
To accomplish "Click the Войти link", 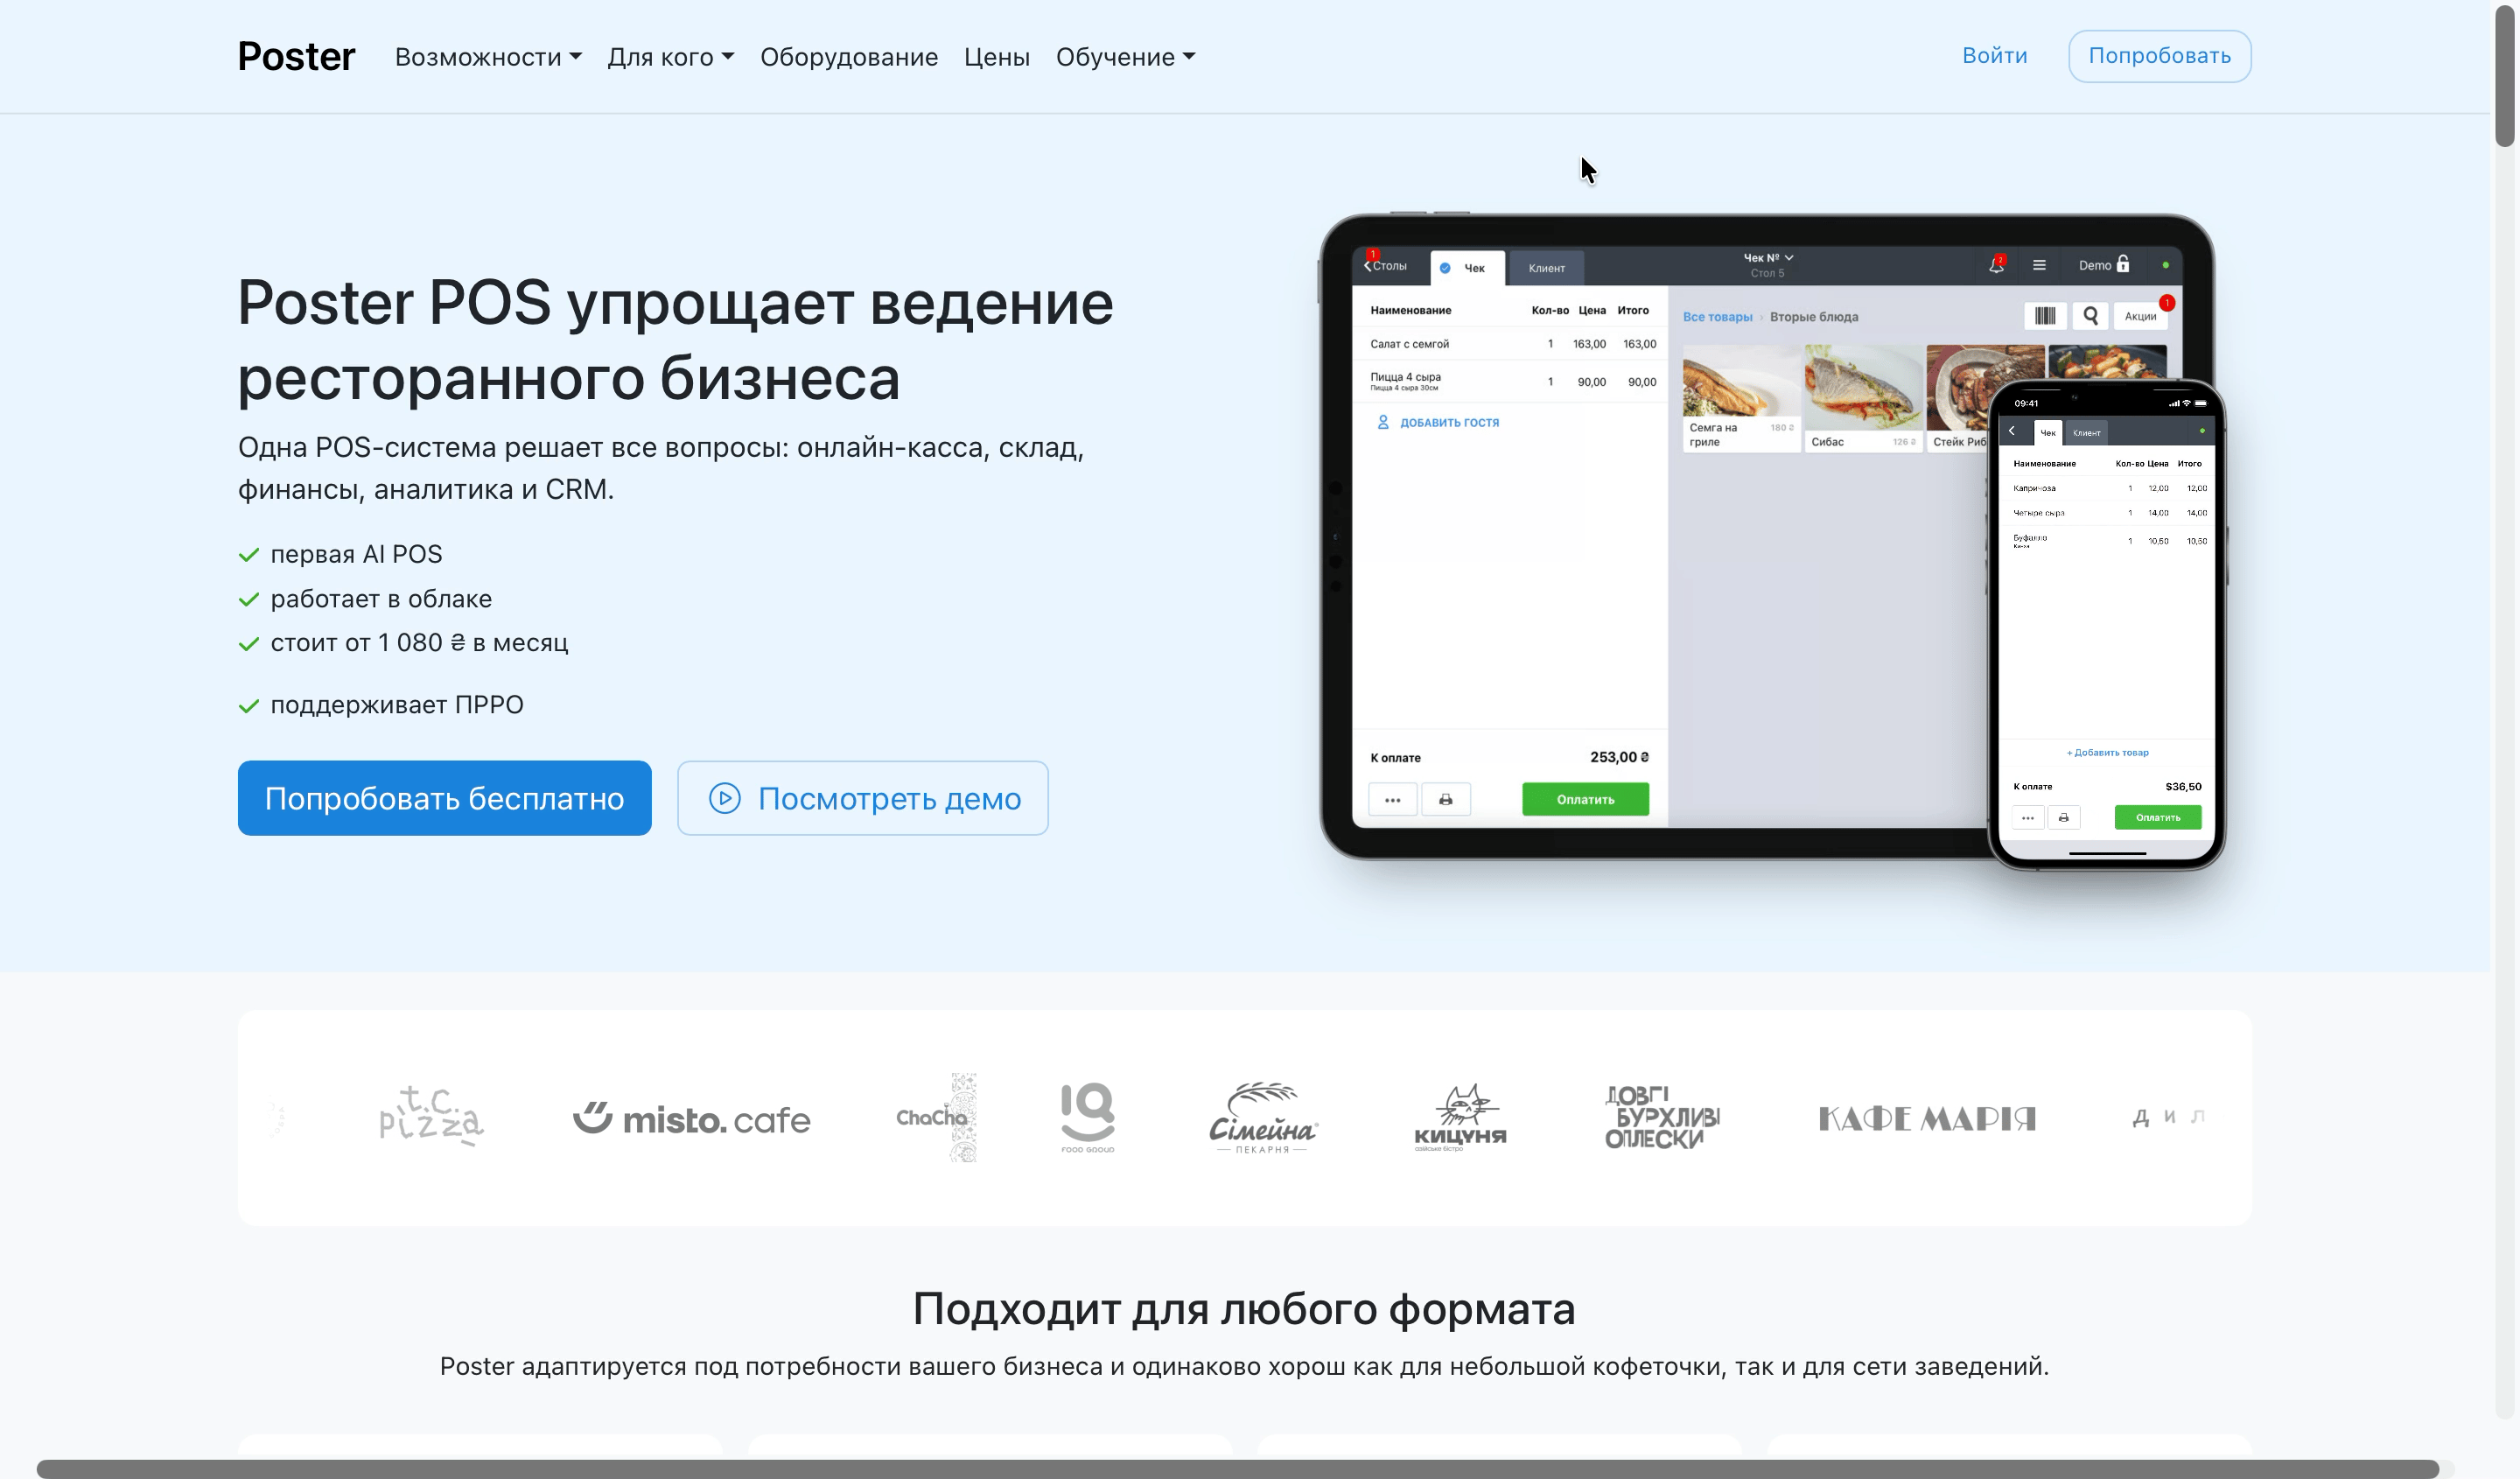I will [x=1994, y=56].
